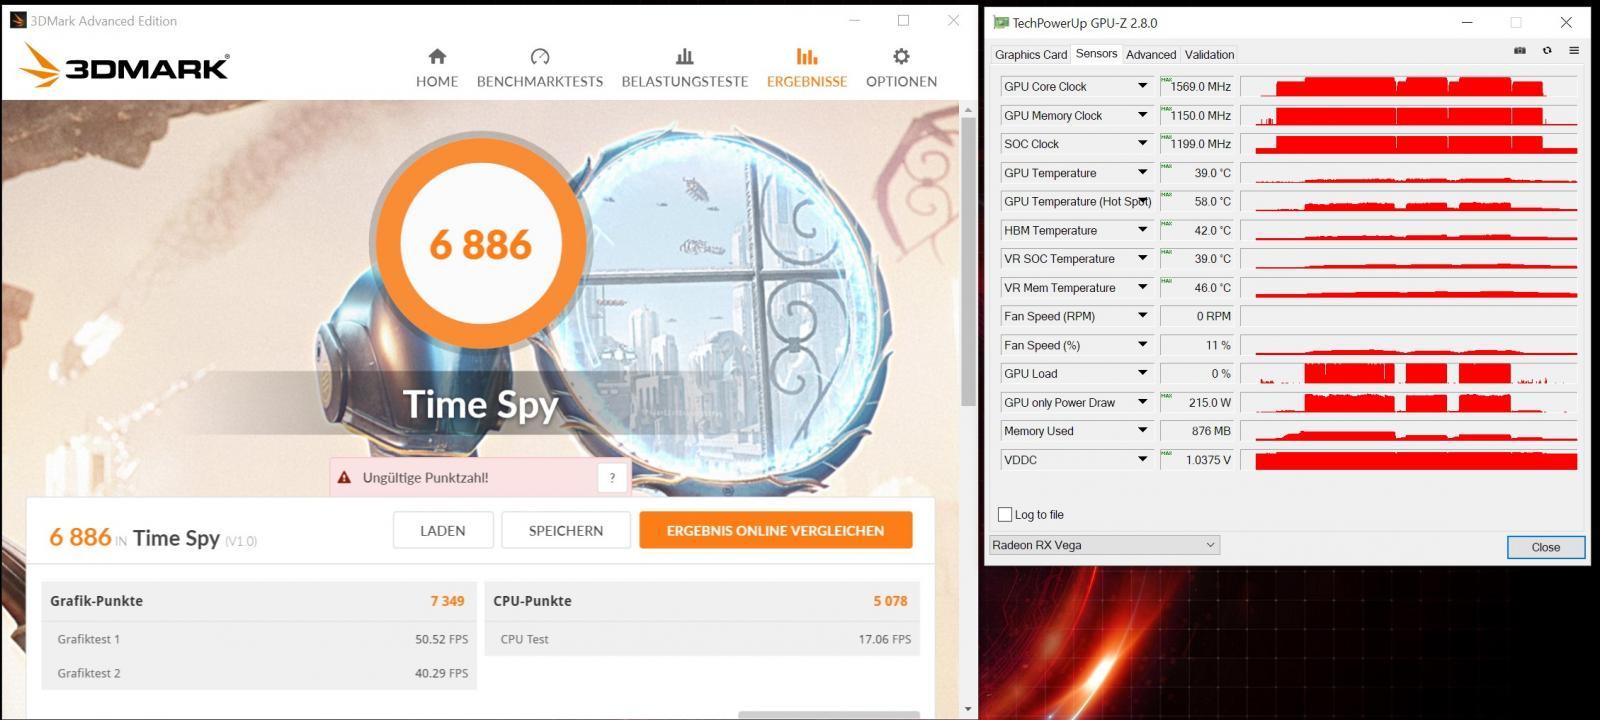Click the 876 MB memory used value
This screenshot has width=1600, height=720.
point(1196,431)
